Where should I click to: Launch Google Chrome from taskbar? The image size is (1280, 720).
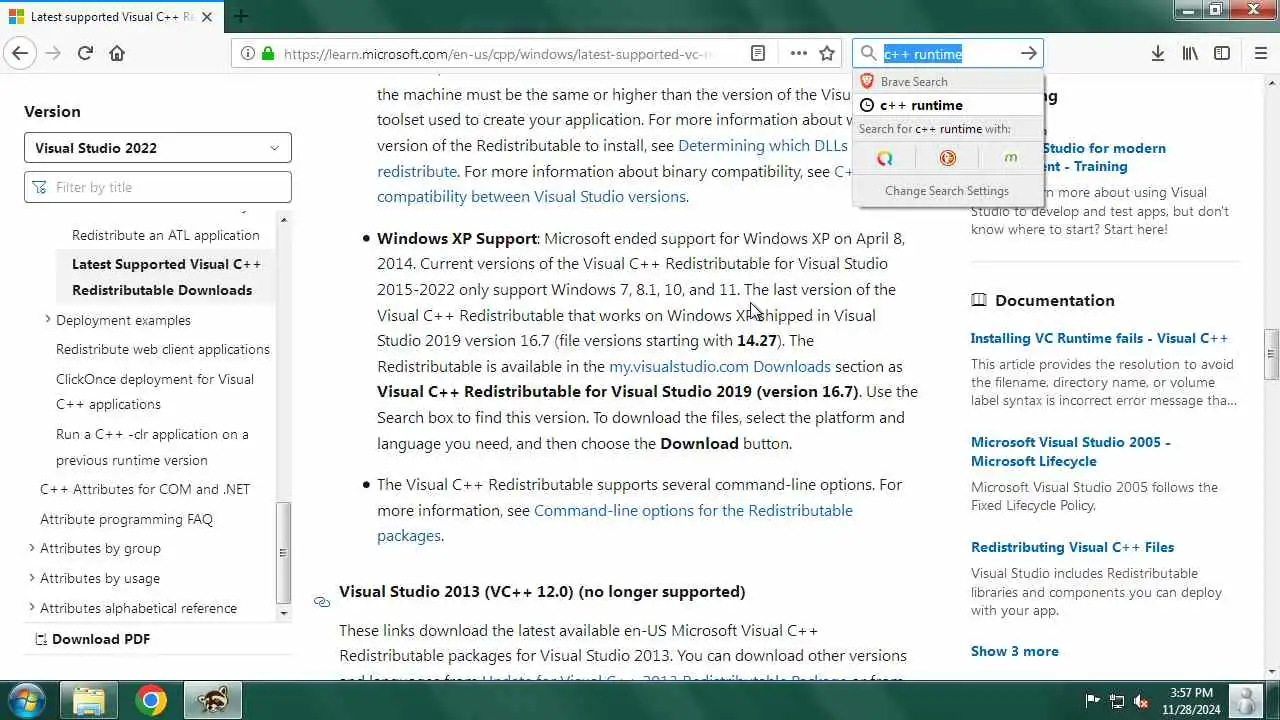coord(151,700)
